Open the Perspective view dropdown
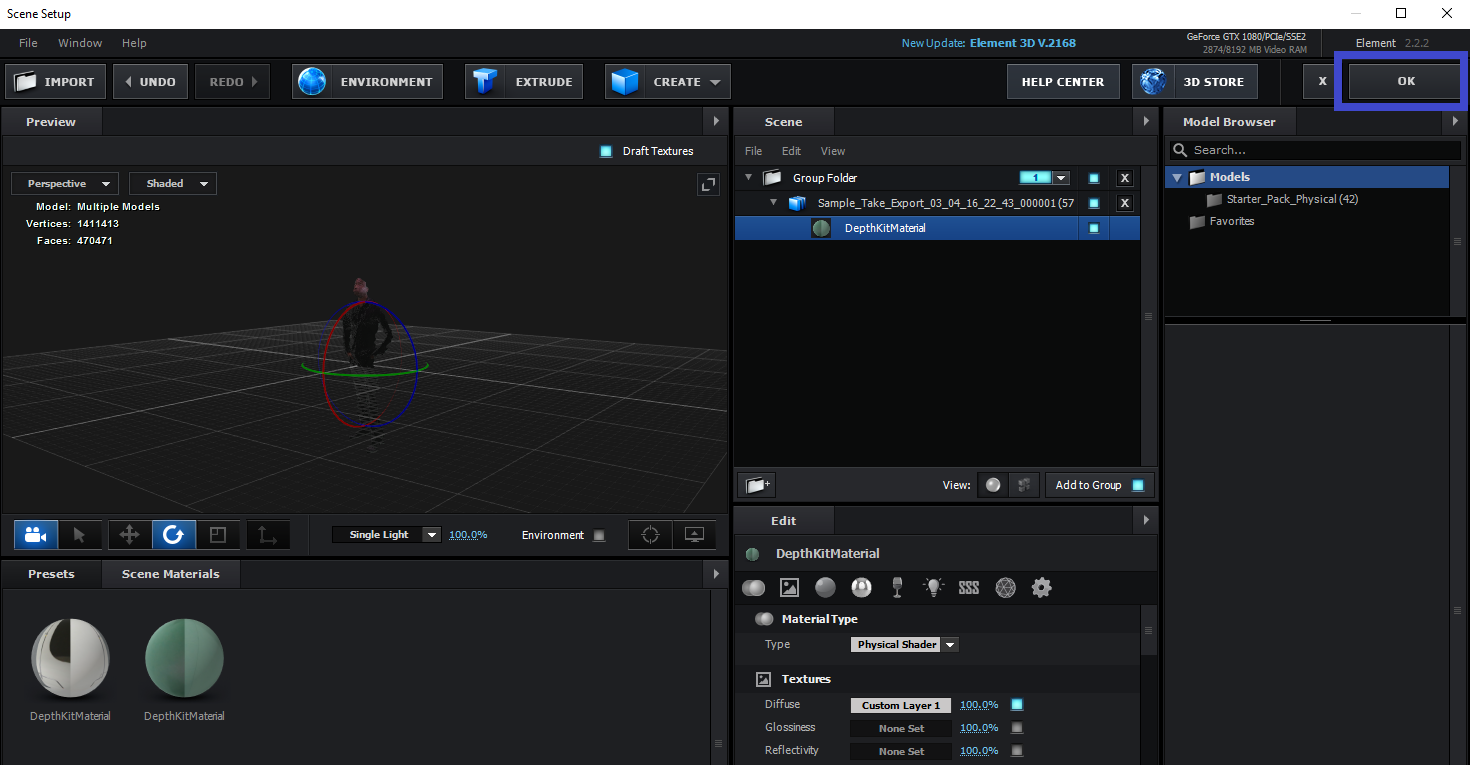This screenshot has width=1470, height=765. click(x=65, y=184)
